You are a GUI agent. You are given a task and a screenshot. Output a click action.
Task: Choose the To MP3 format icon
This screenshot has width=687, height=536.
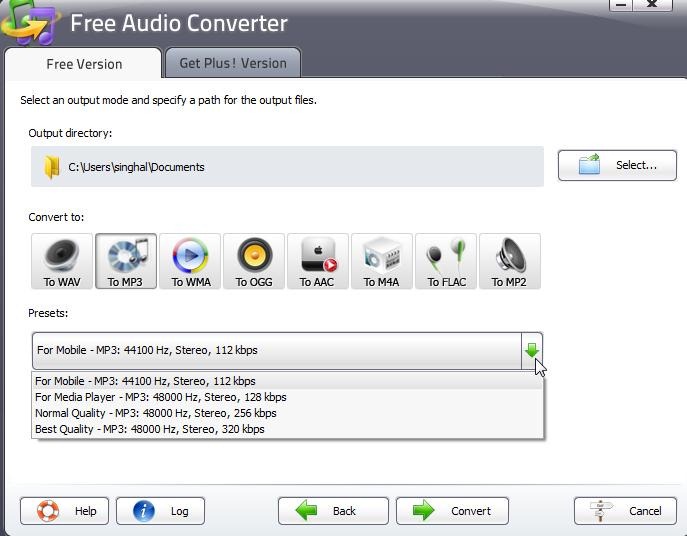coord(126,262)
